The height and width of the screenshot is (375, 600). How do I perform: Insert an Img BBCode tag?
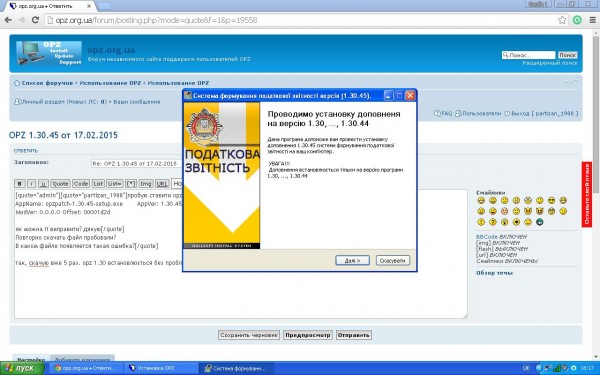click(145, 184)
